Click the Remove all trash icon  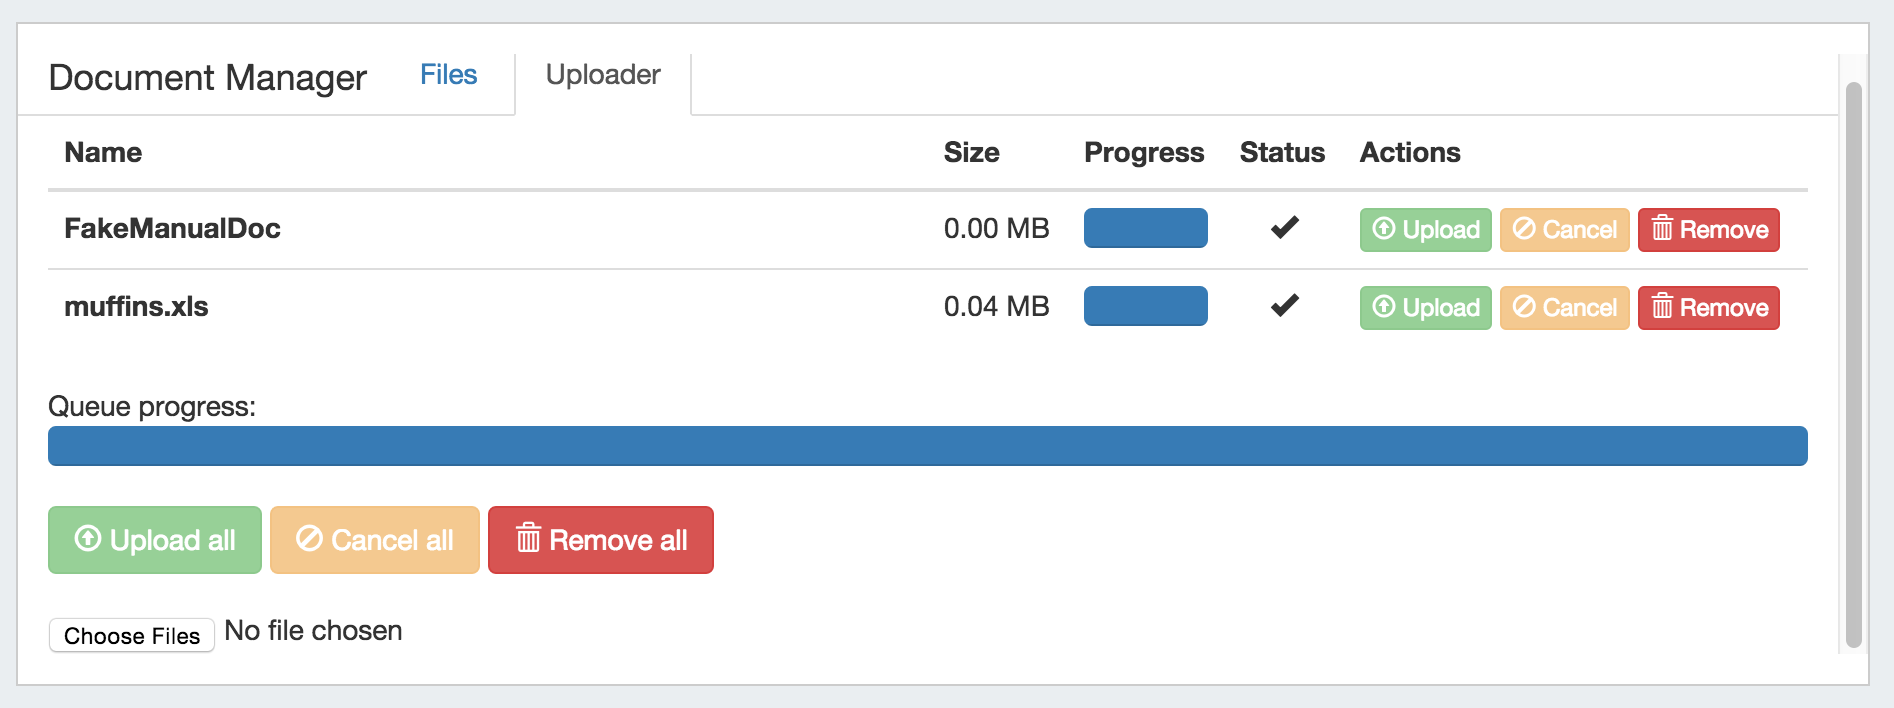tap(528, 539)
